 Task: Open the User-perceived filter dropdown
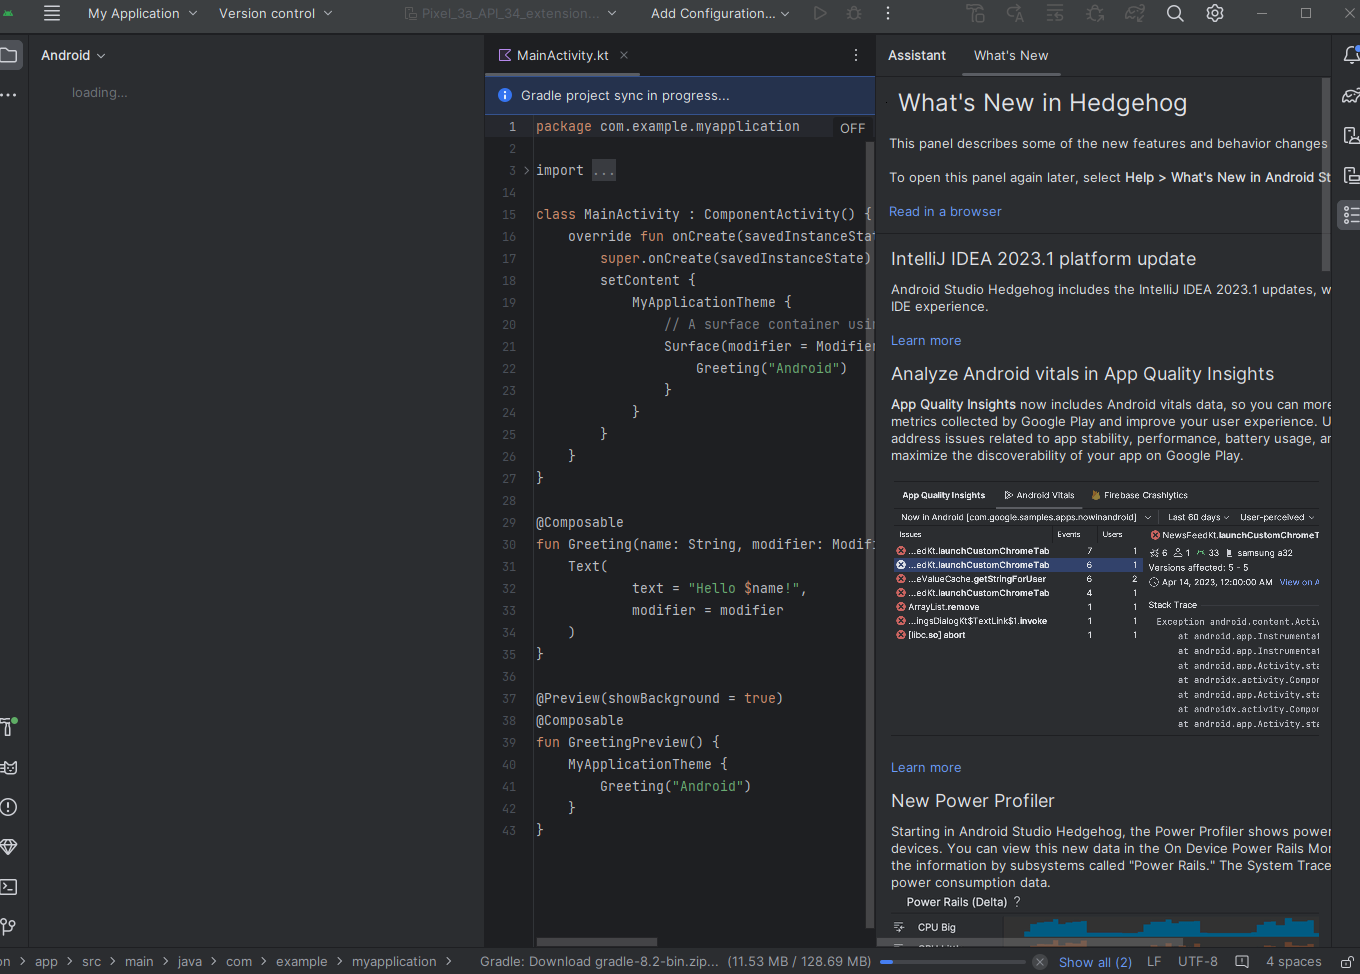[x=1277, y=517]
